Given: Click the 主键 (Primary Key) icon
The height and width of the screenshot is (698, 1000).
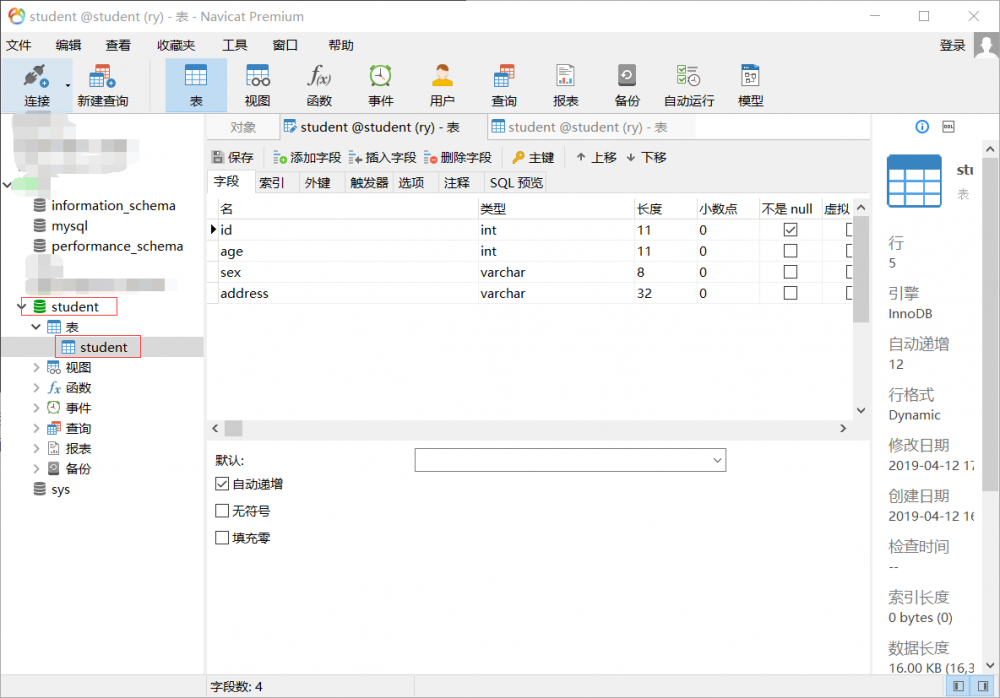Looking at the screenshot, I should 533,157.
